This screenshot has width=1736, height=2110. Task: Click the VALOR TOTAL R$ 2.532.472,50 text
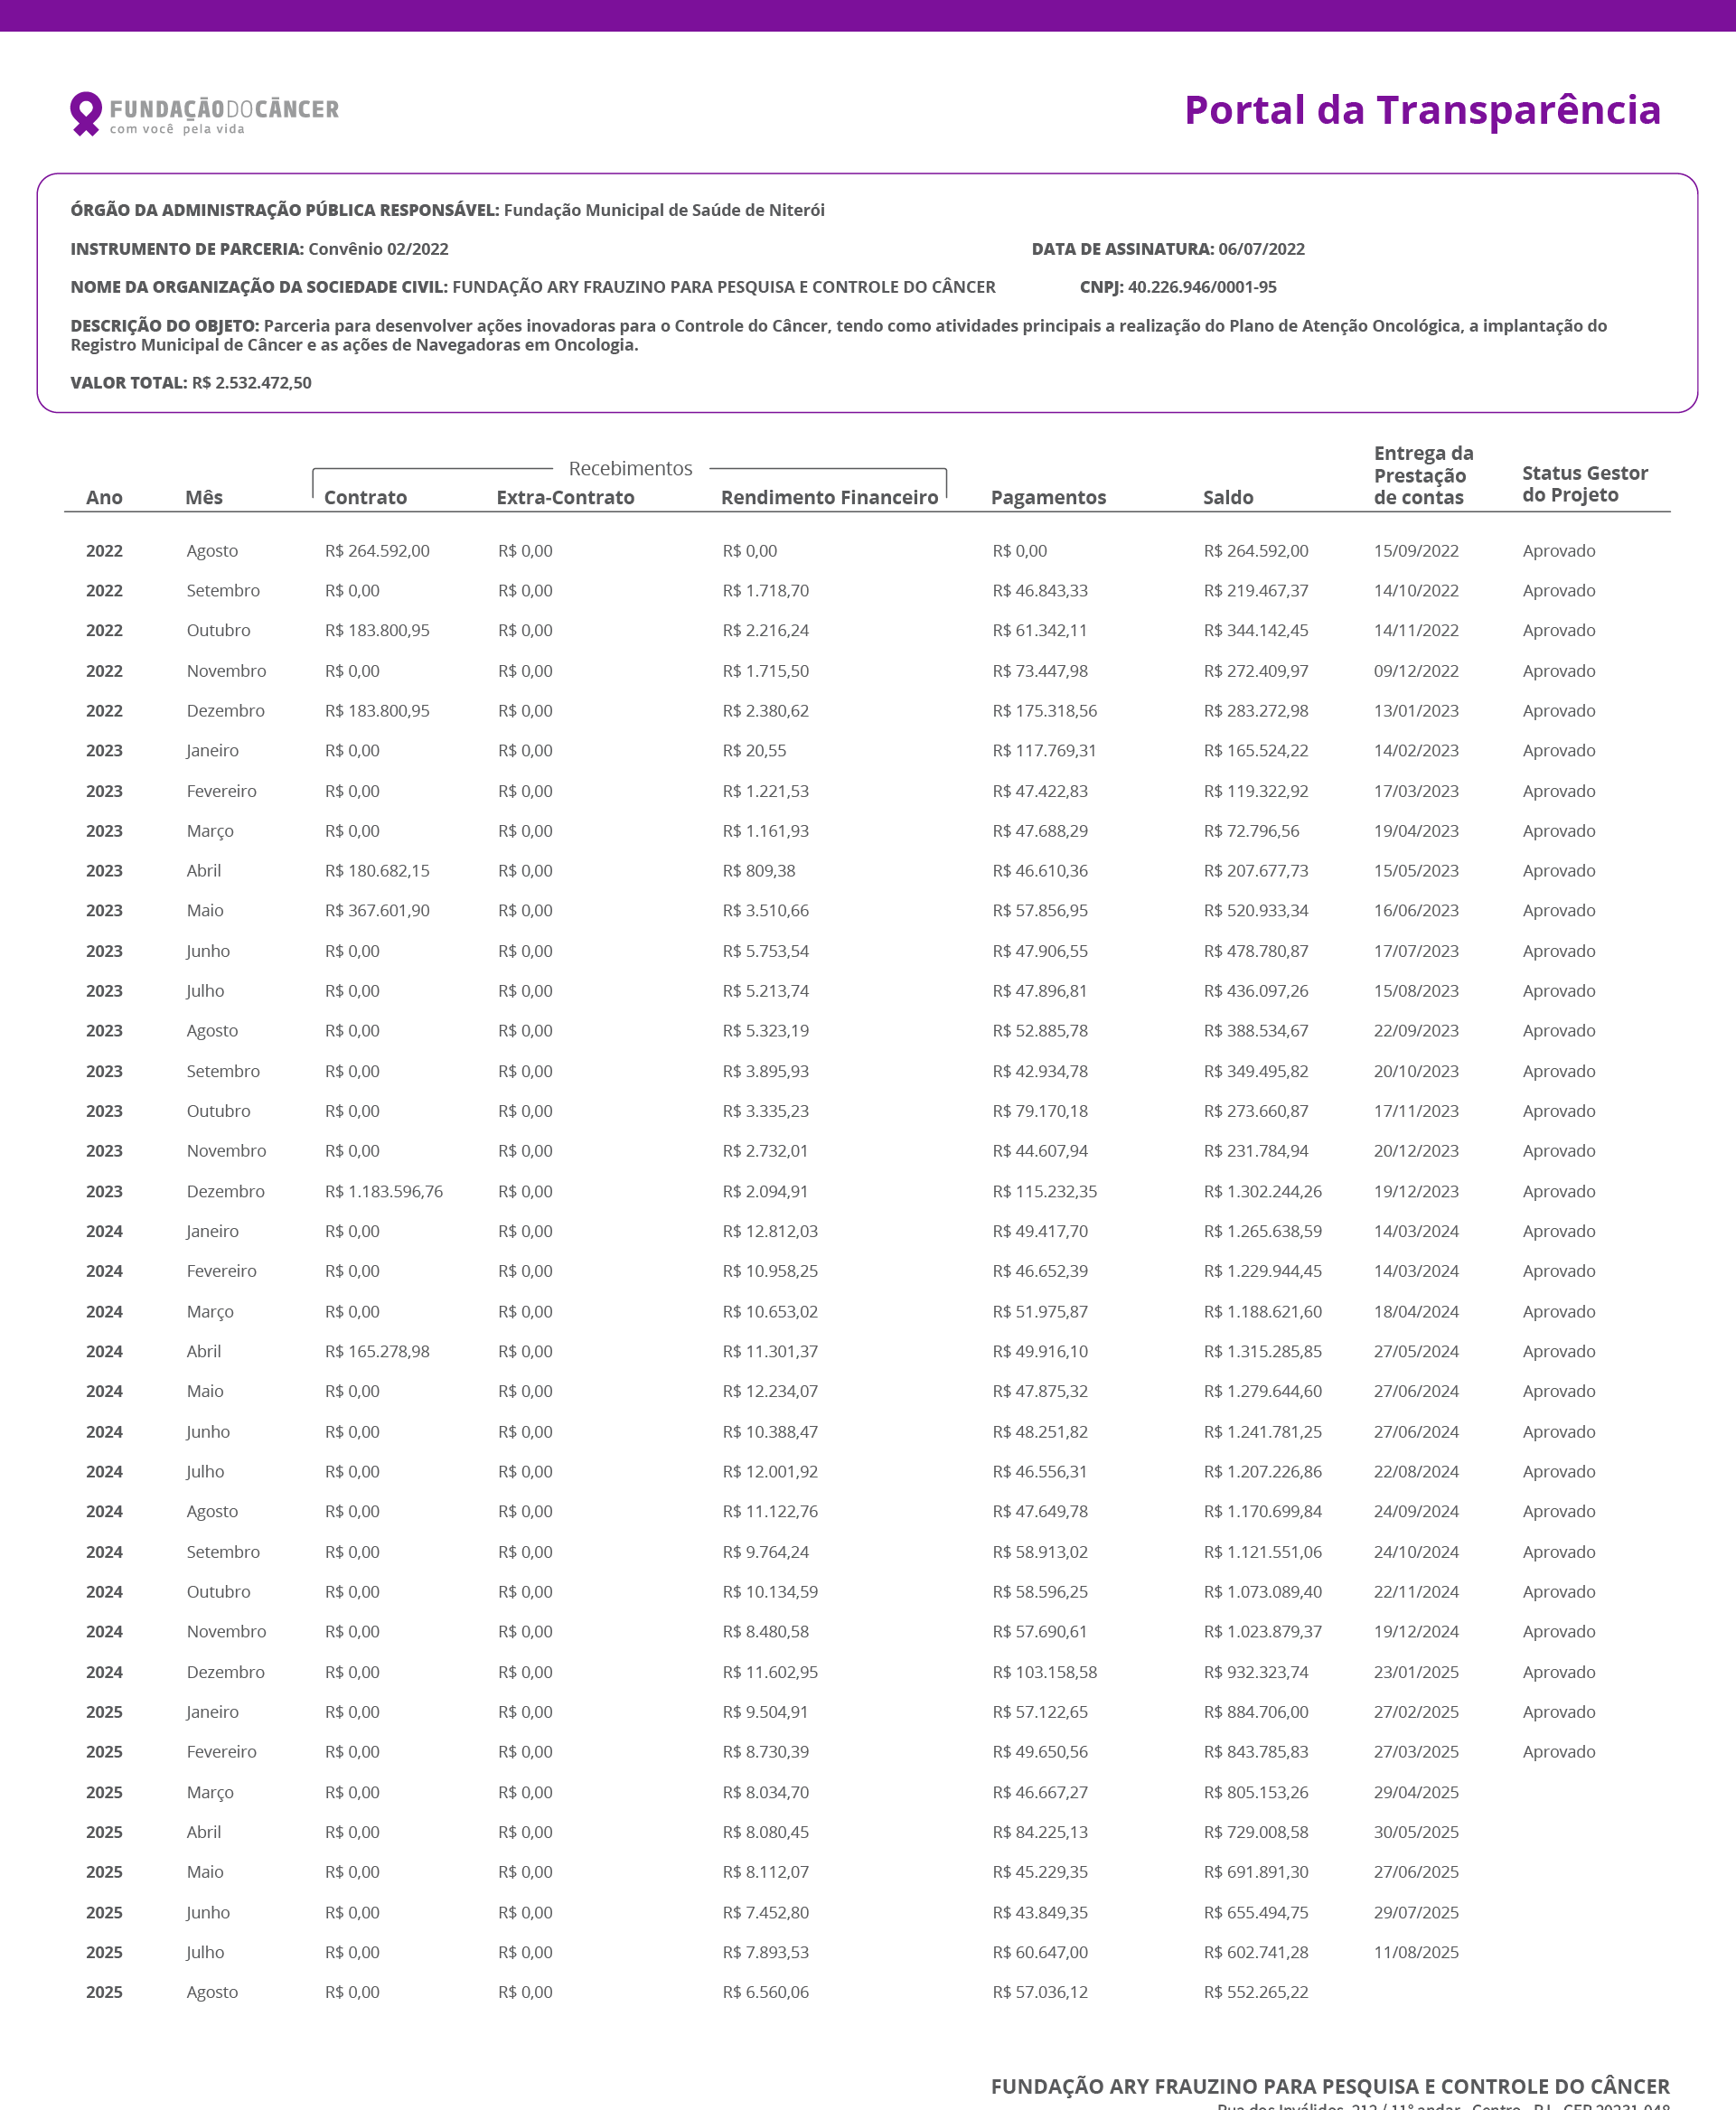click(191, 383)
